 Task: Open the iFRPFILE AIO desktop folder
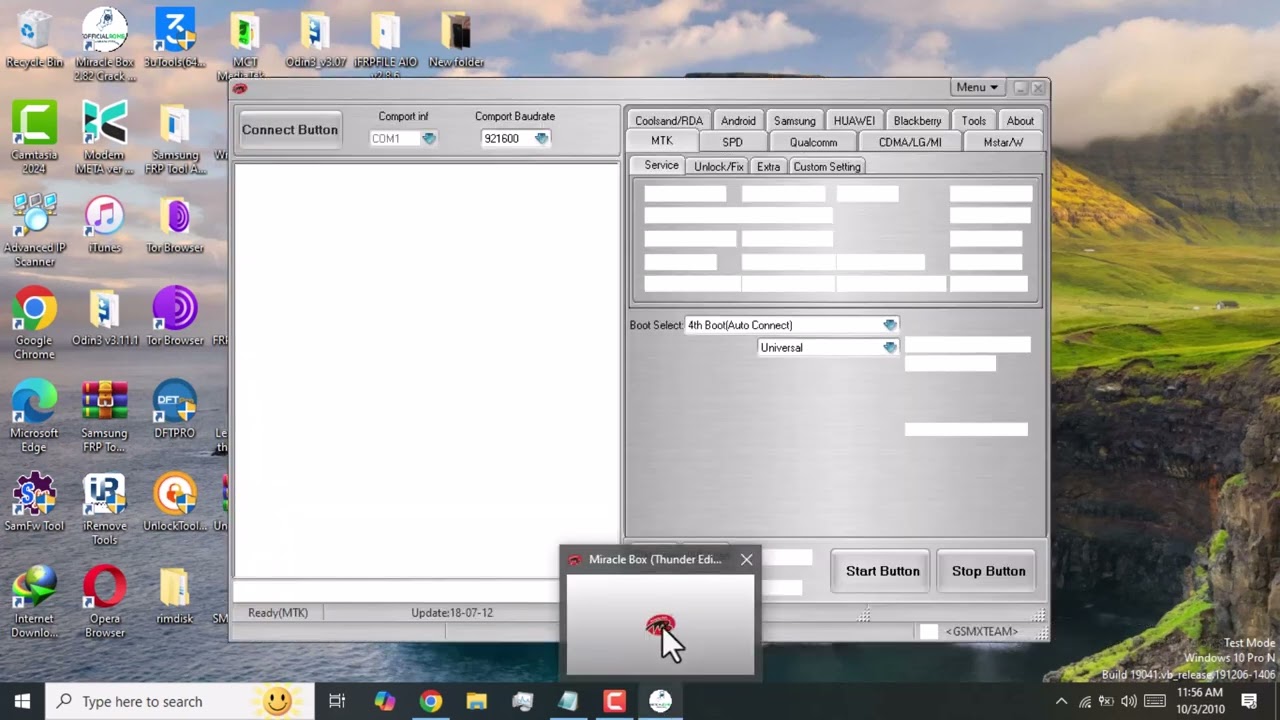(385, 45)
